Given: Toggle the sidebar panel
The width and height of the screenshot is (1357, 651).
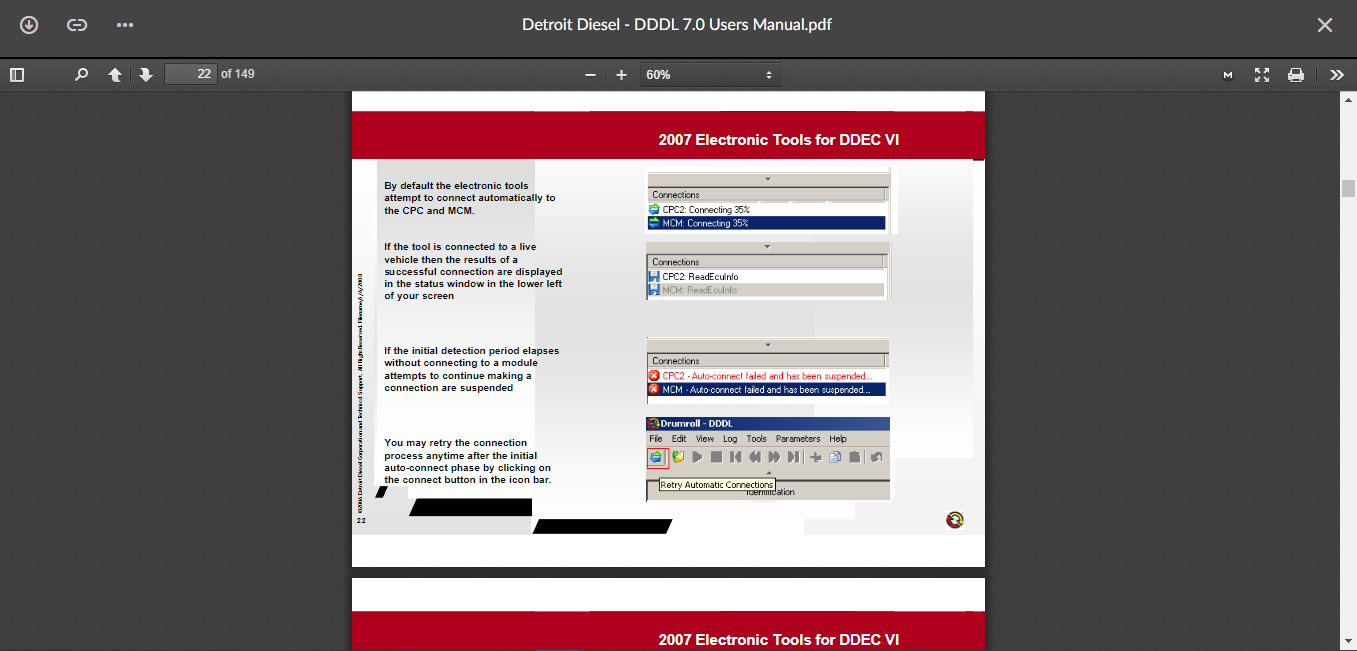Looking at the screenshot, I should (17, 75).
